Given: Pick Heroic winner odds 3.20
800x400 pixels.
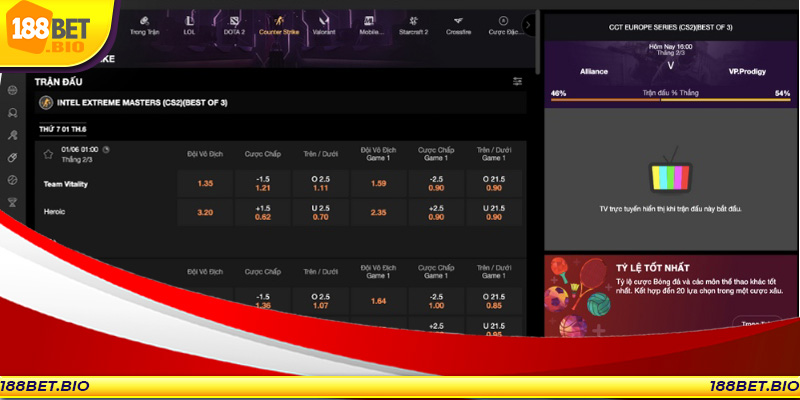Looking at the screenshot, I should (205, 212).
